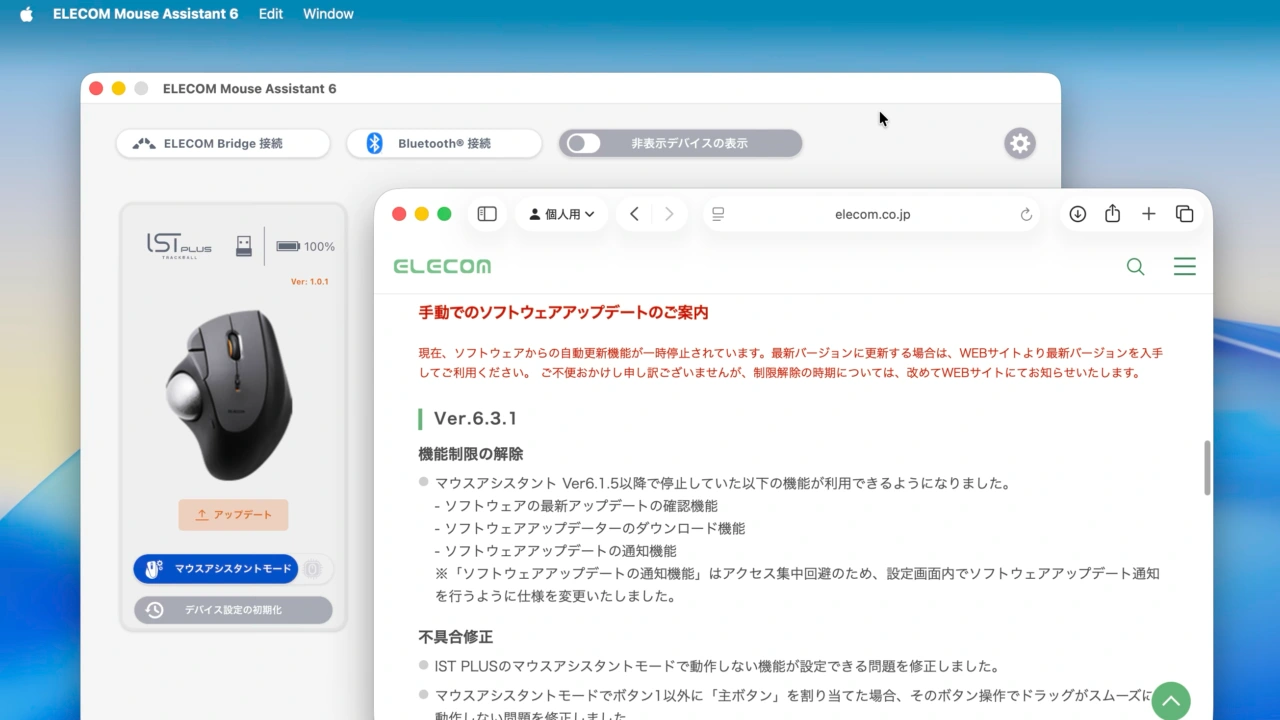Toggle Safari sidebar
The height and width of the screenshot is (720, 1280).
[x=487, y=214]
